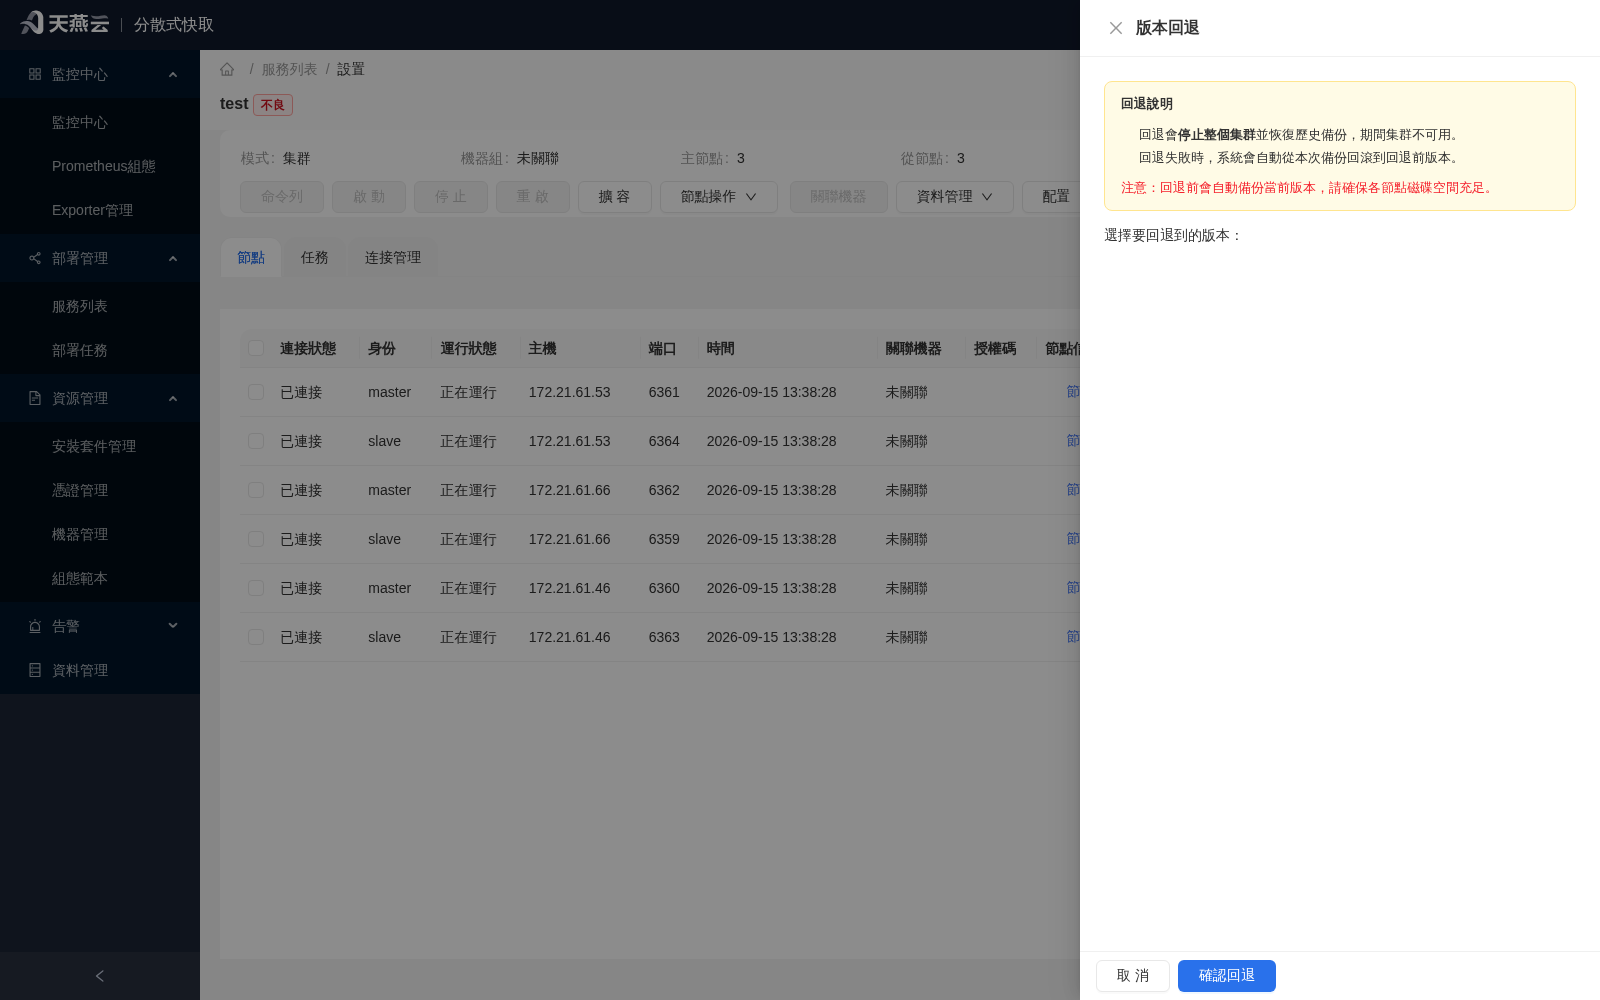
Task: Click the 告警 alarm icon in the sidebar
Action: [x=35, y=626]
